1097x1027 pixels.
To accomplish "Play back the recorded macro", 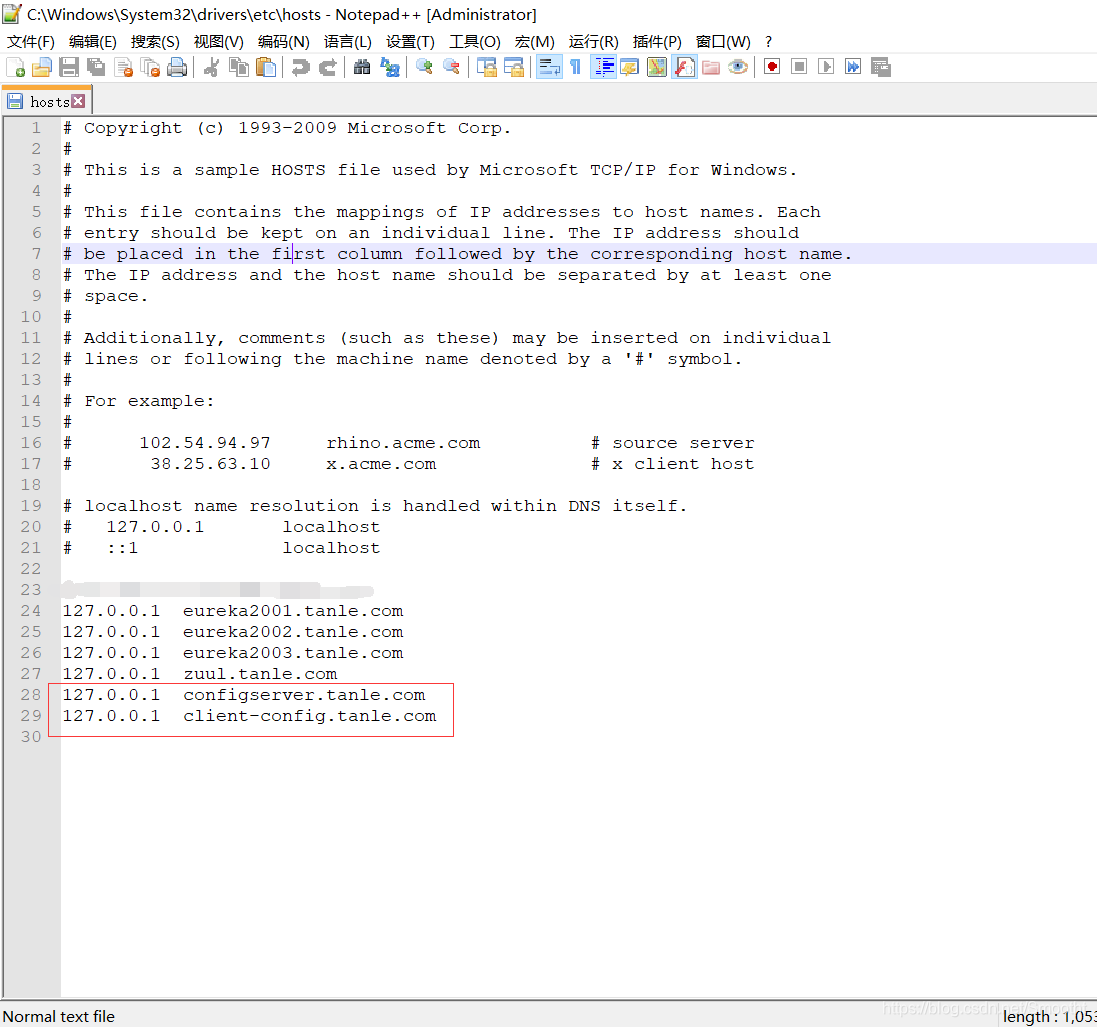I will pos(826,67).
